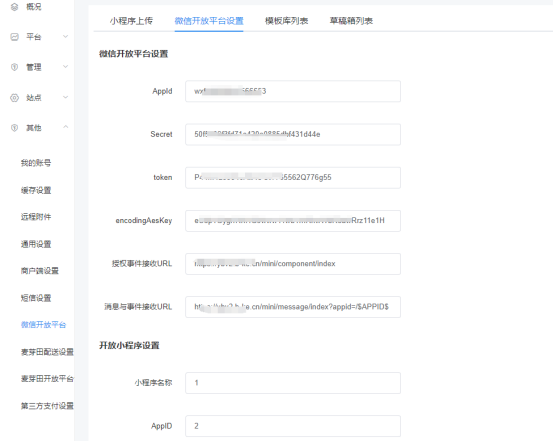The height and width of the screenshot is (441, 553).
Task: Focus the encodingAesKey input field
Action: 293,221
